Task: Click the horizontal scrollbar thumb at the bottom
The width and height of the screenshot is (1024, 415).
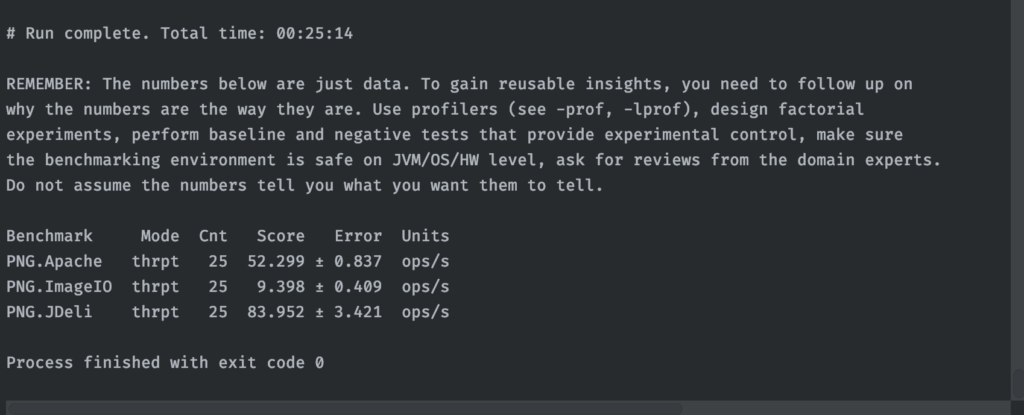Action: (x=340, y=408)
